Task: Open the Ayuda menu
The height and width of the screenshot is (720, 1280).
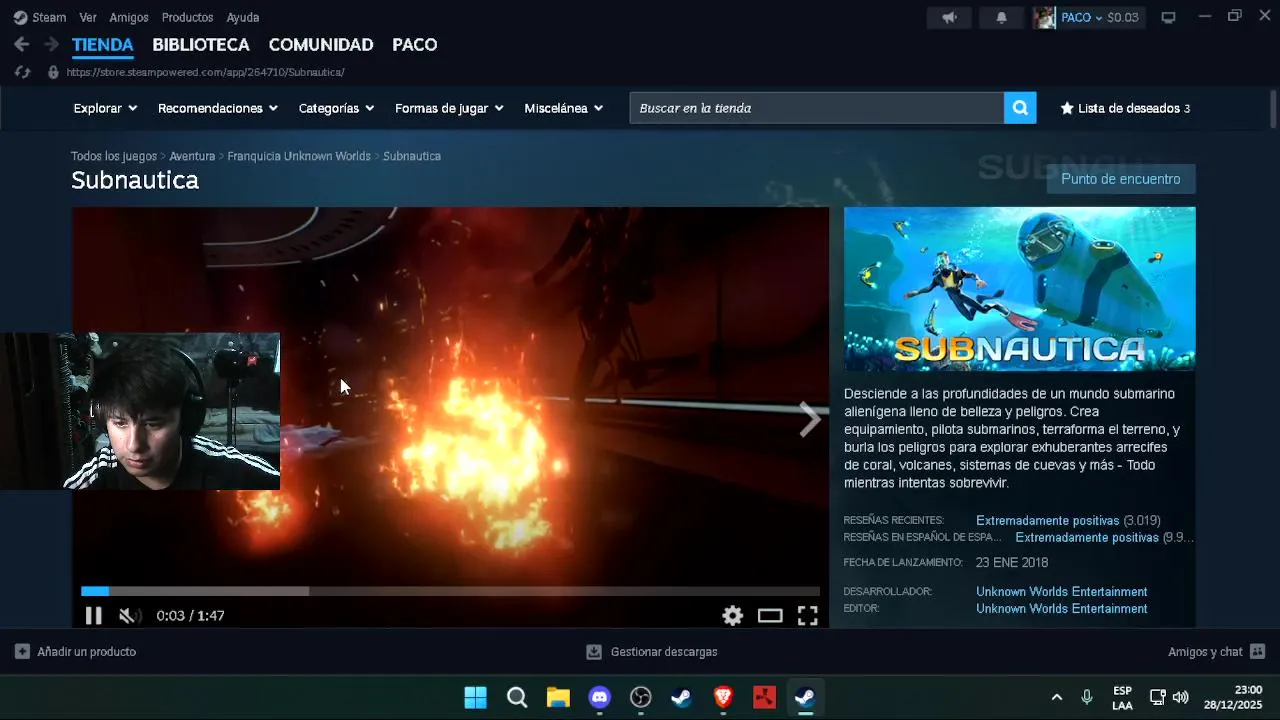Action: point(243,17)
